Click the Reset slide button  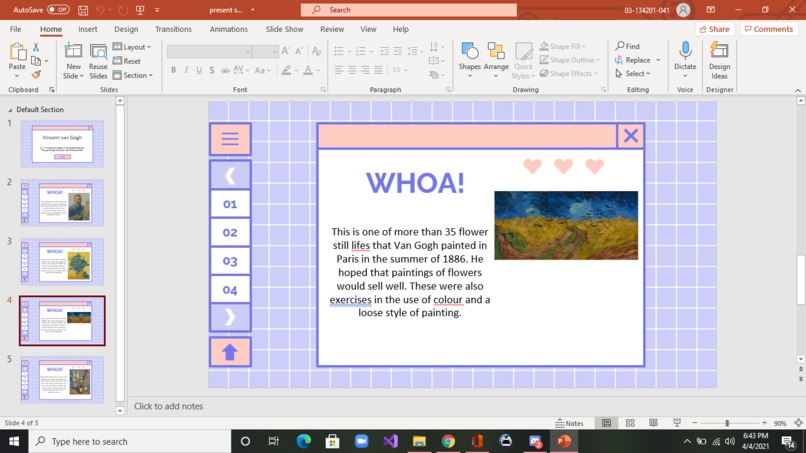coord(127,61)
